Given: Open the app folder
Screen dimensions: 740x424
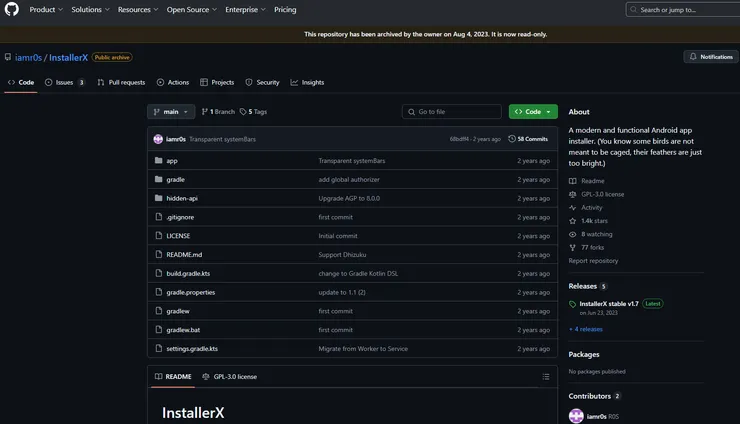Looking at the screenshot, I should pos(172,160).
